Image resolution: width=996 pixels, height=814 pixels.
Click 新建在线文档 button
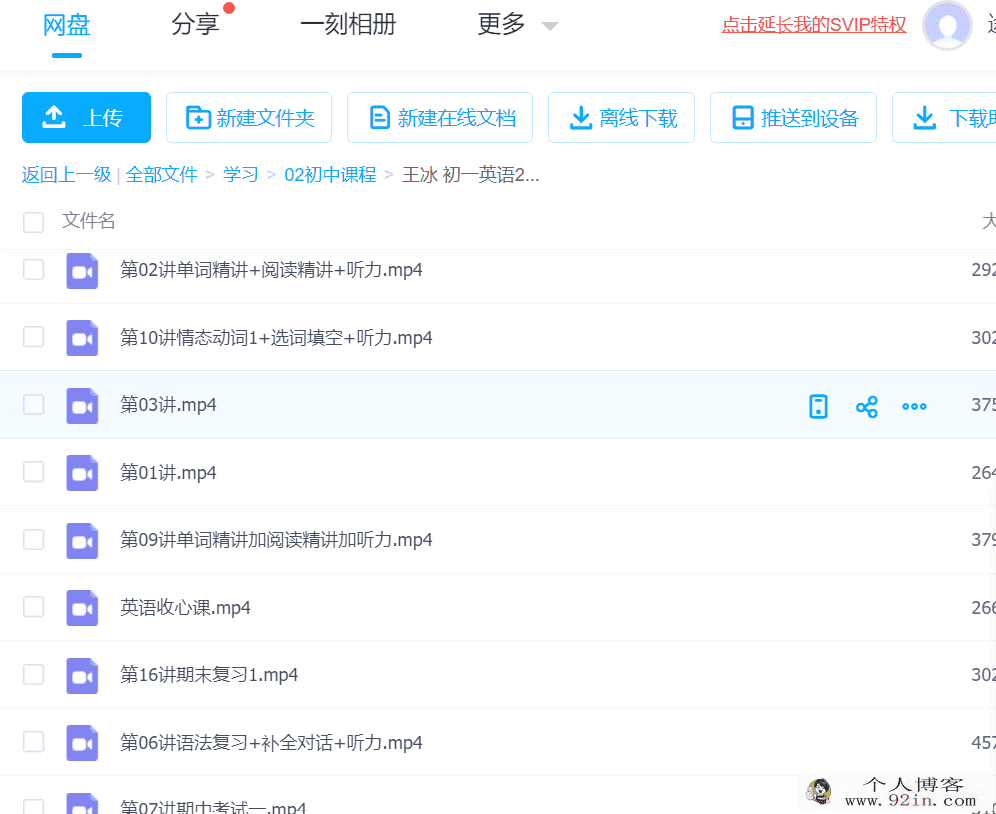click(440, 118)
